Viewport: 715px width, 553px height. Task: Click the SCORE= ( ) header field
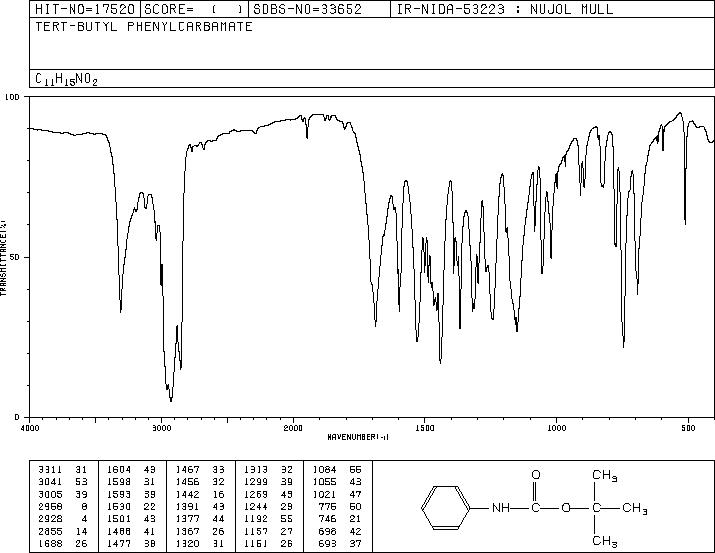tap(194, 9)
